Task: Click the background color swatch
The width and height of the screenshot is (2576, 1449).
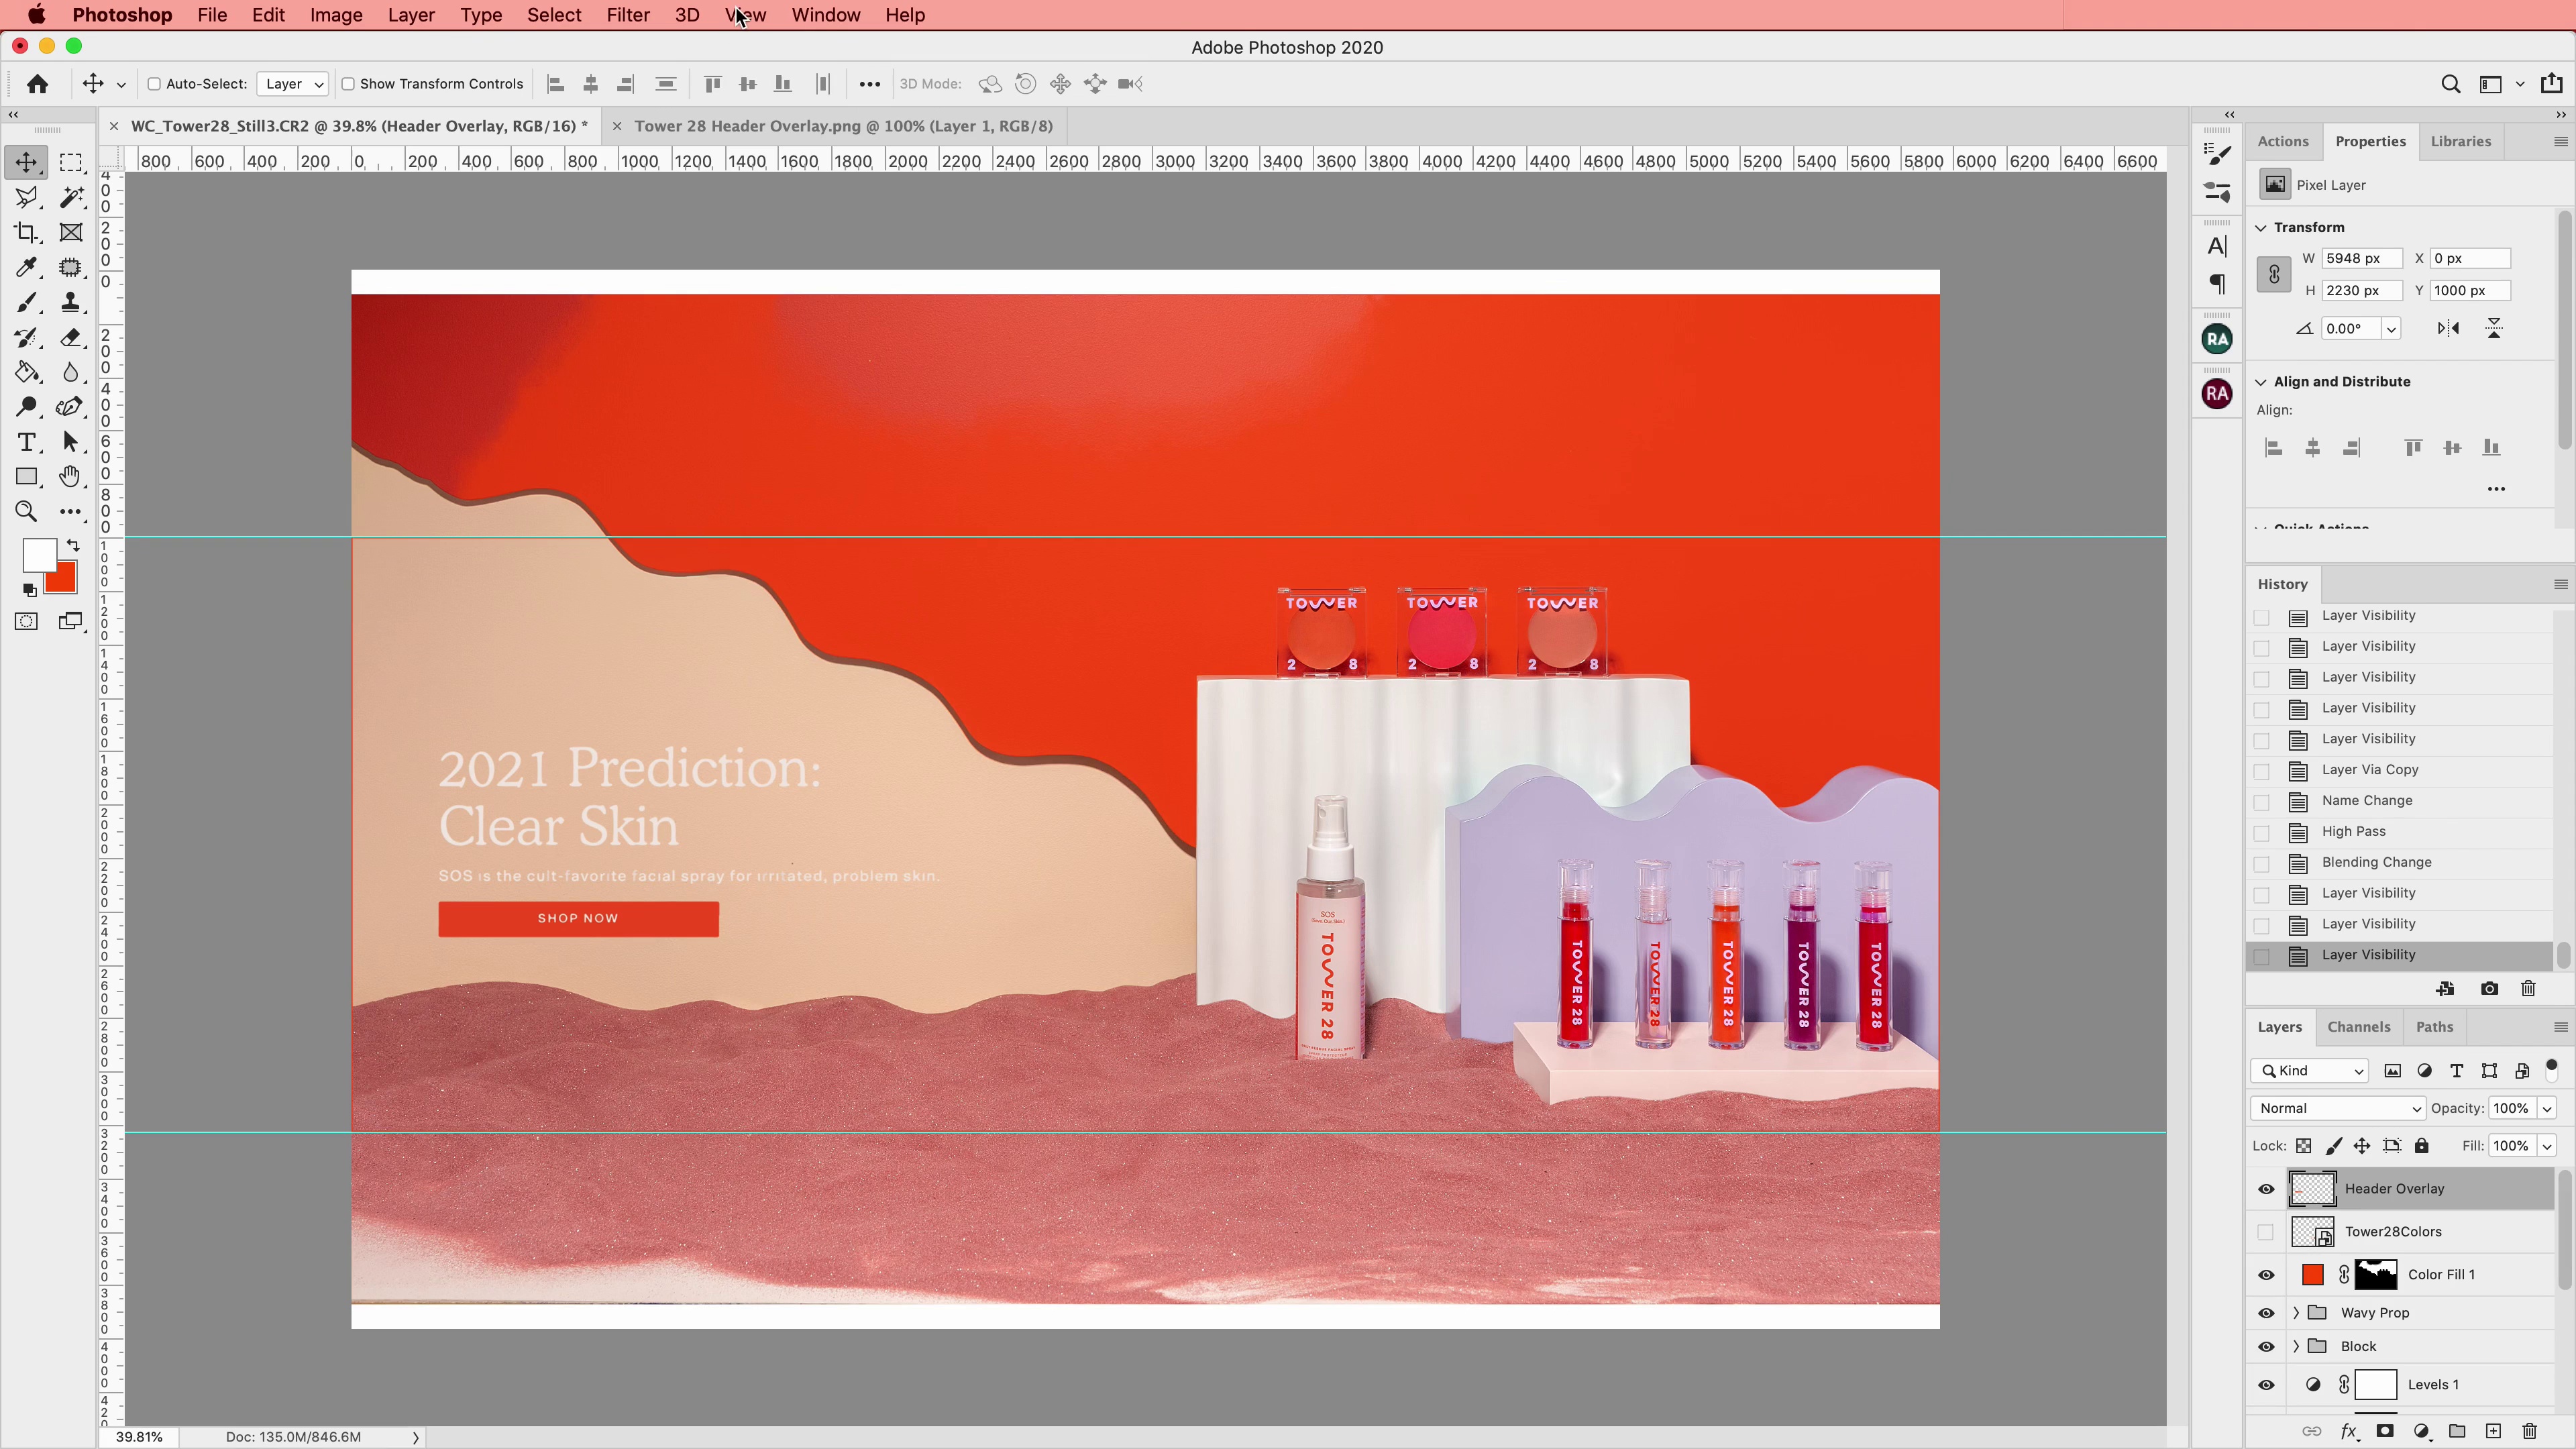Action: [x=66, y=582]
